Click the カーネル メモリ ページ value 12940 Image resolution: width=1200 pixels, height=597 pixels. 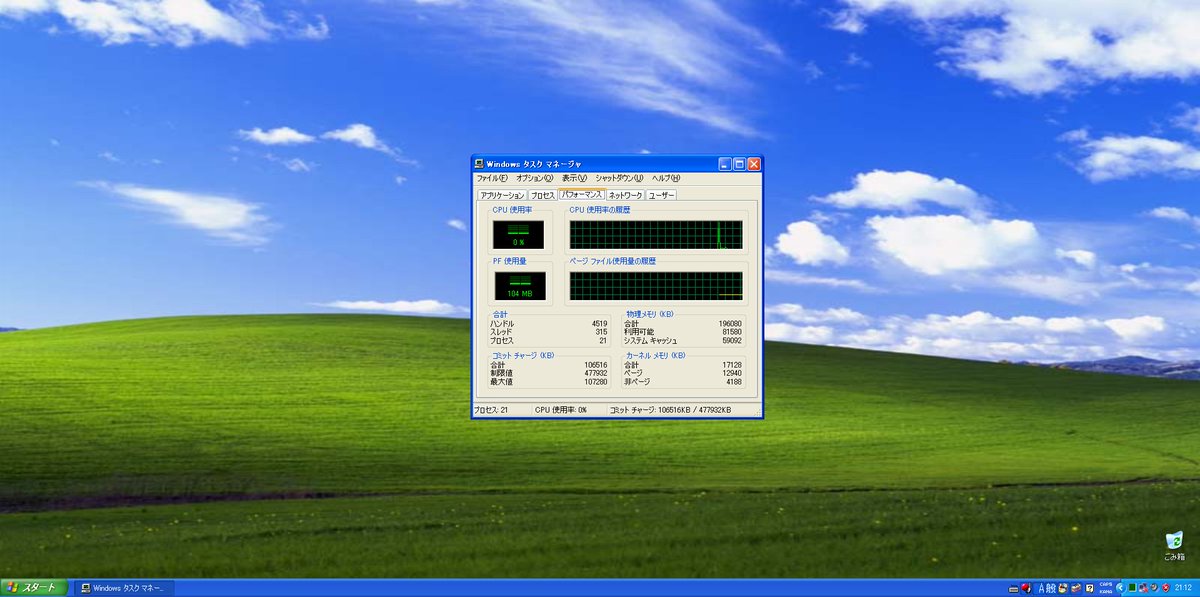pyautogui.click(x=732, y=373)
